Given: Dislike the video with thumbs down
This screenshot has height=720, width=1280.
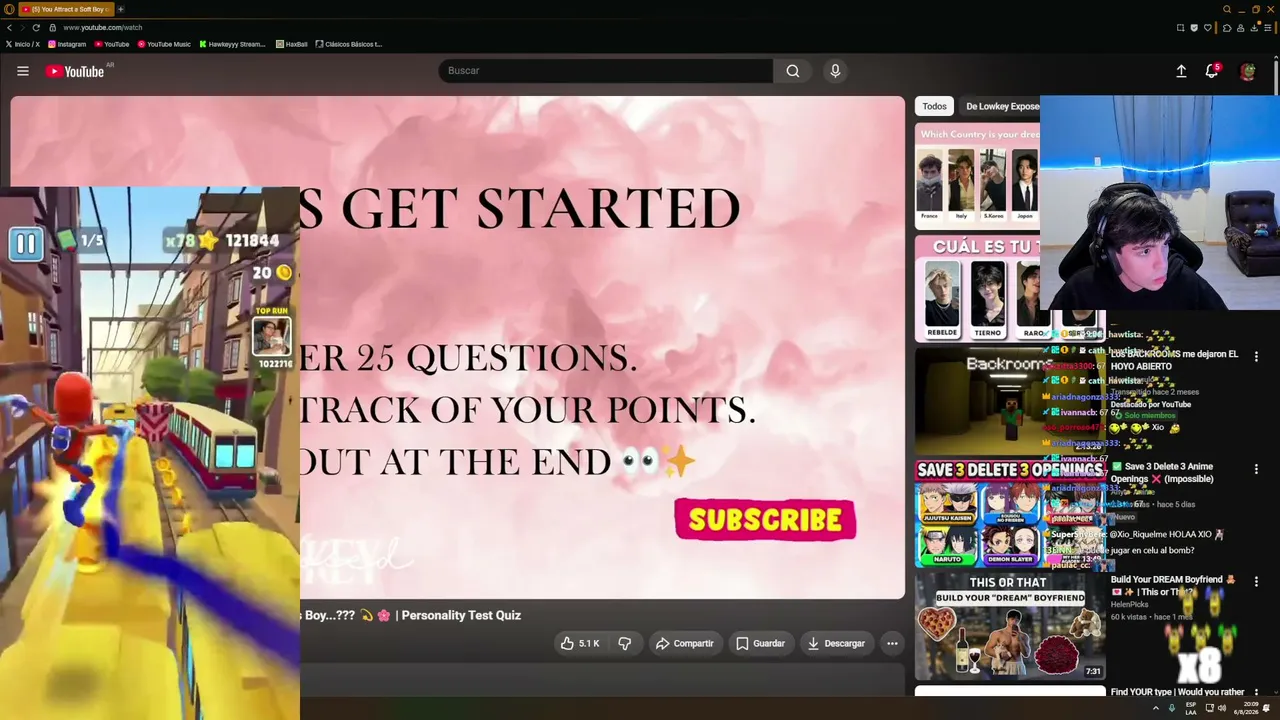Looking at the screenshot, I should (625, 643).
